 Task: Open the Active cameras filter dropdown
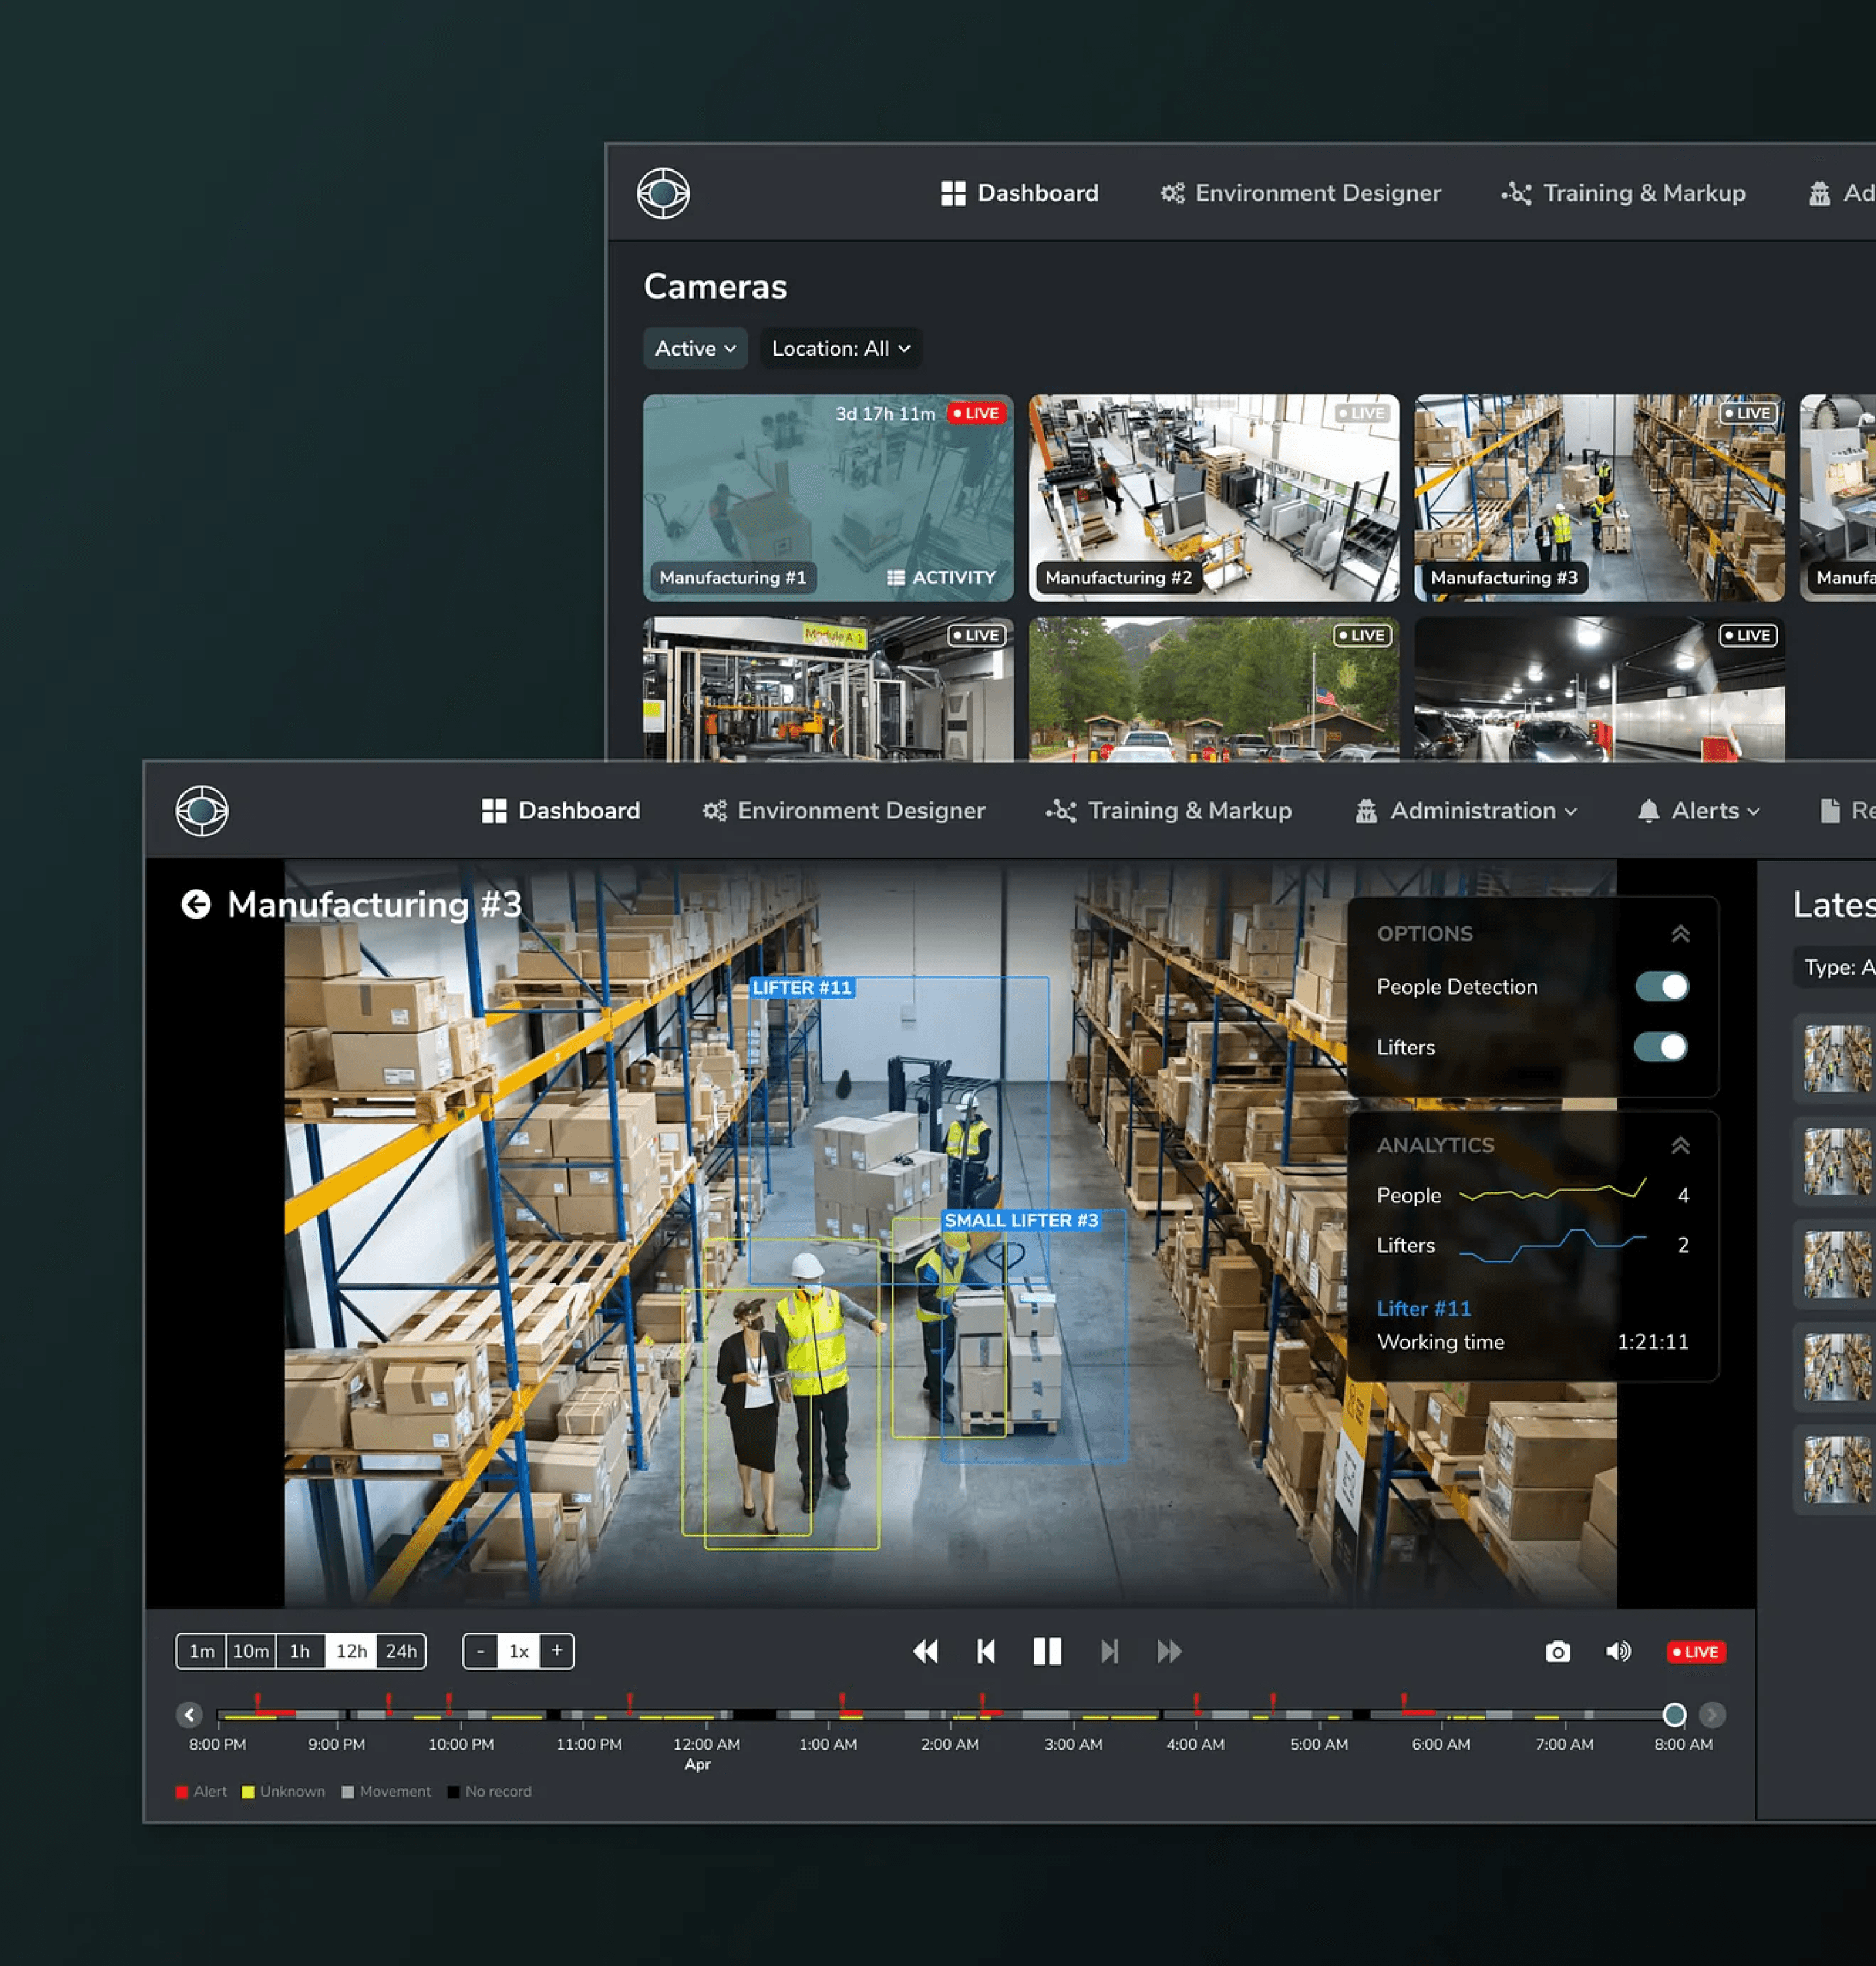click(x=695, y=349)
